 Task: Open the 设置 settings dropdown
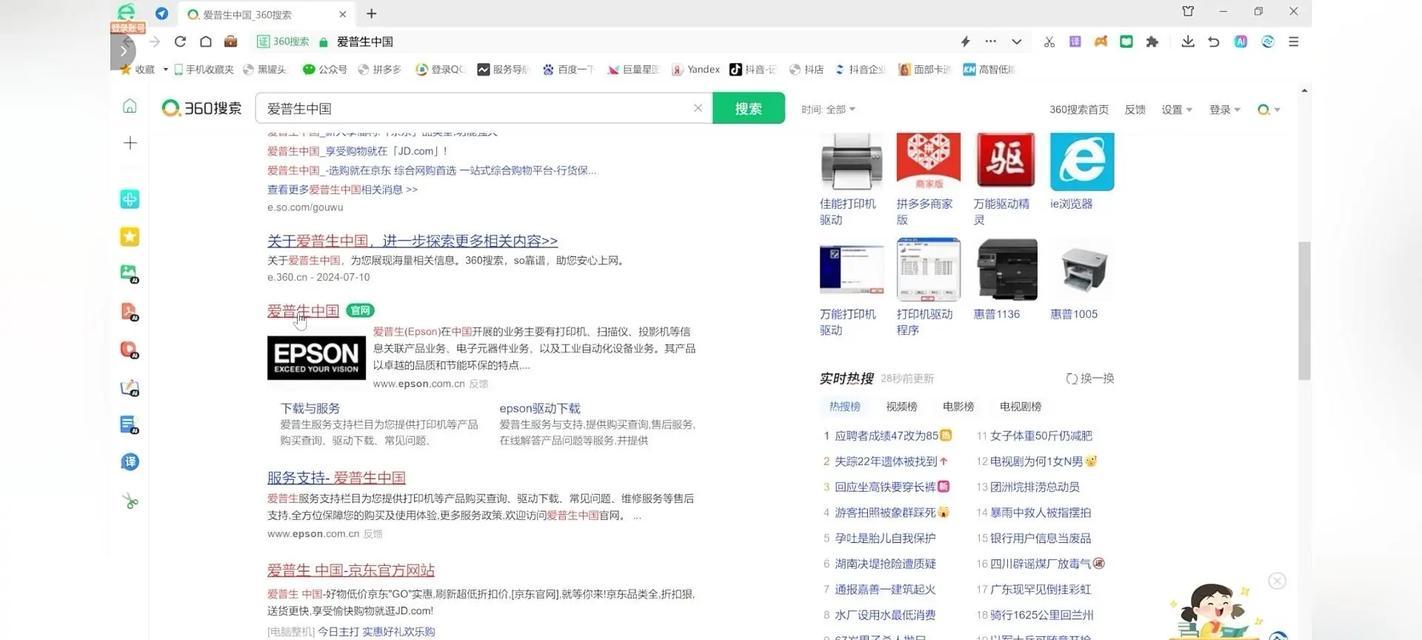point(1176,109)
